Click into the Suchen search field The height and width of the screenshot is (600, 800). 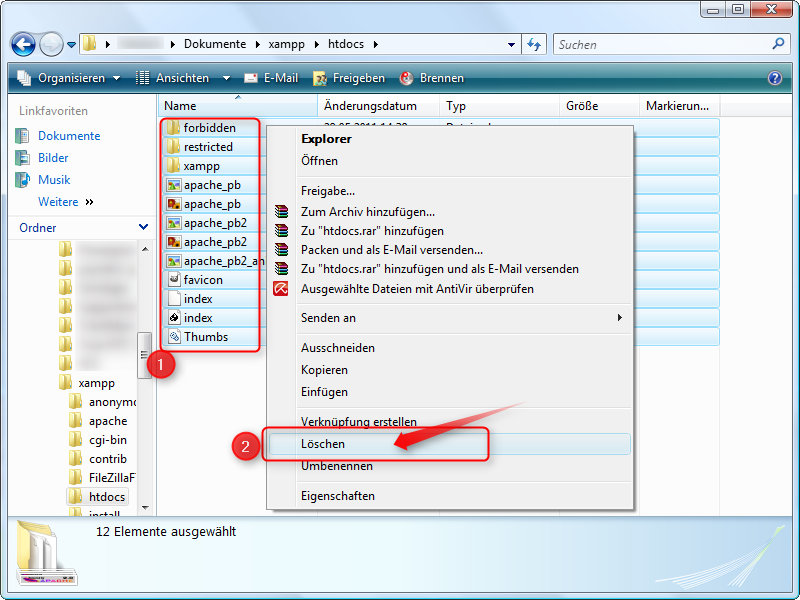[663, 44]
